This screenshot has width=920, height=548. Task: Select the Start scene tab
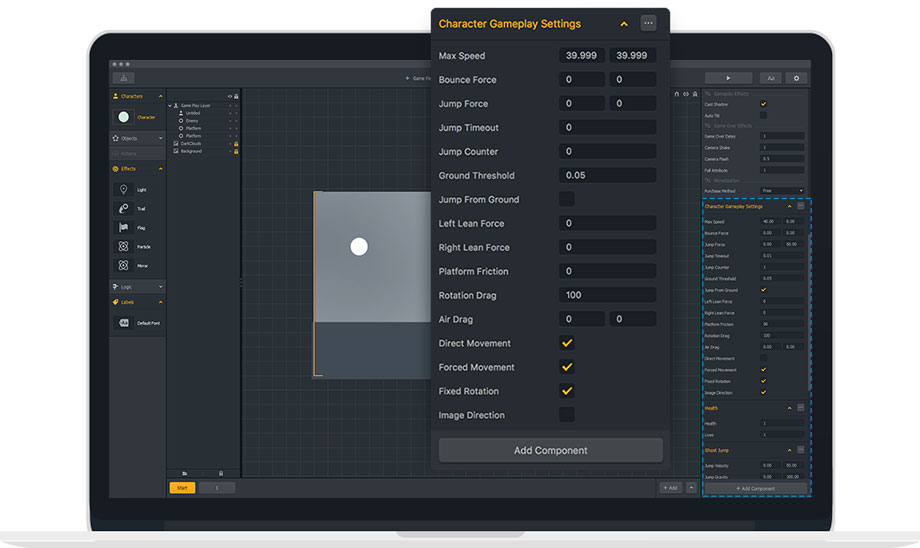point(182,488)
